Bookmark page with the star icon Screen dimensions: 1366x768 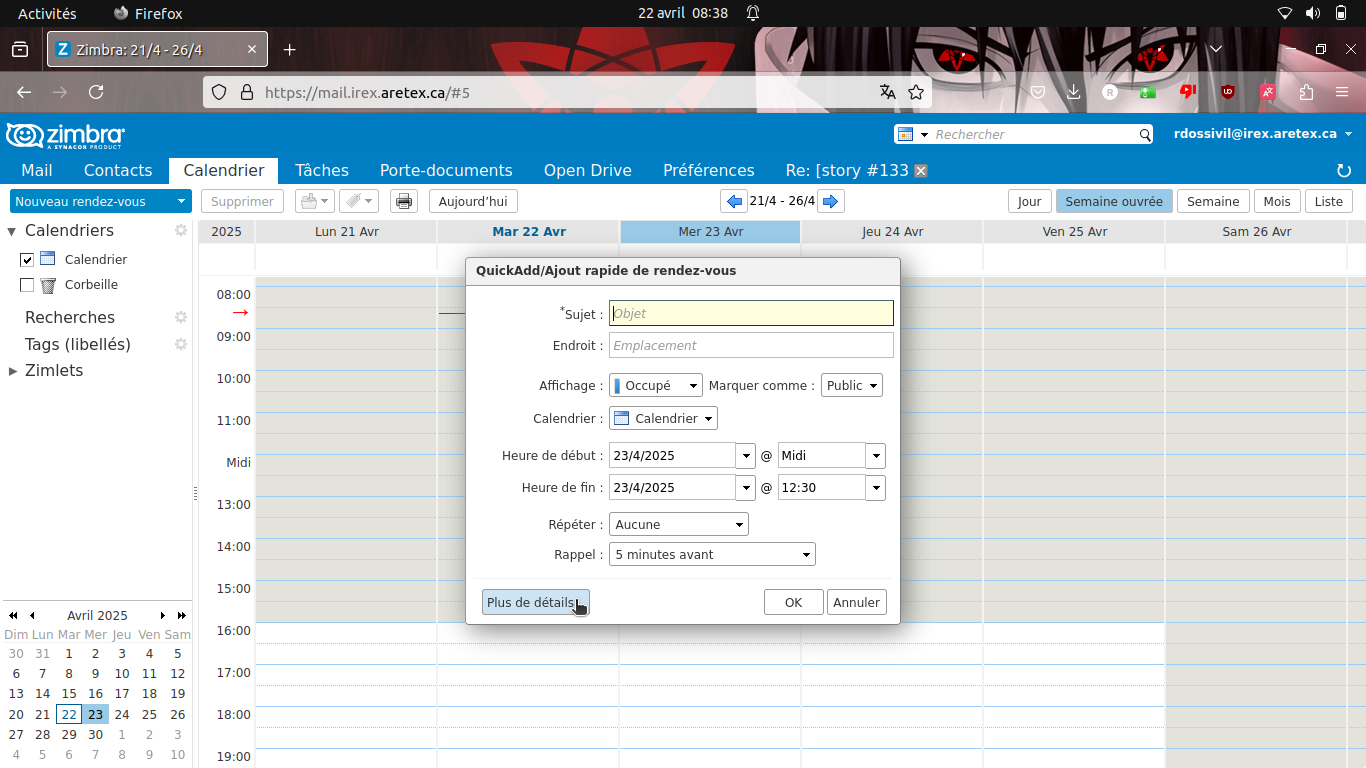[x=916, y=92]
